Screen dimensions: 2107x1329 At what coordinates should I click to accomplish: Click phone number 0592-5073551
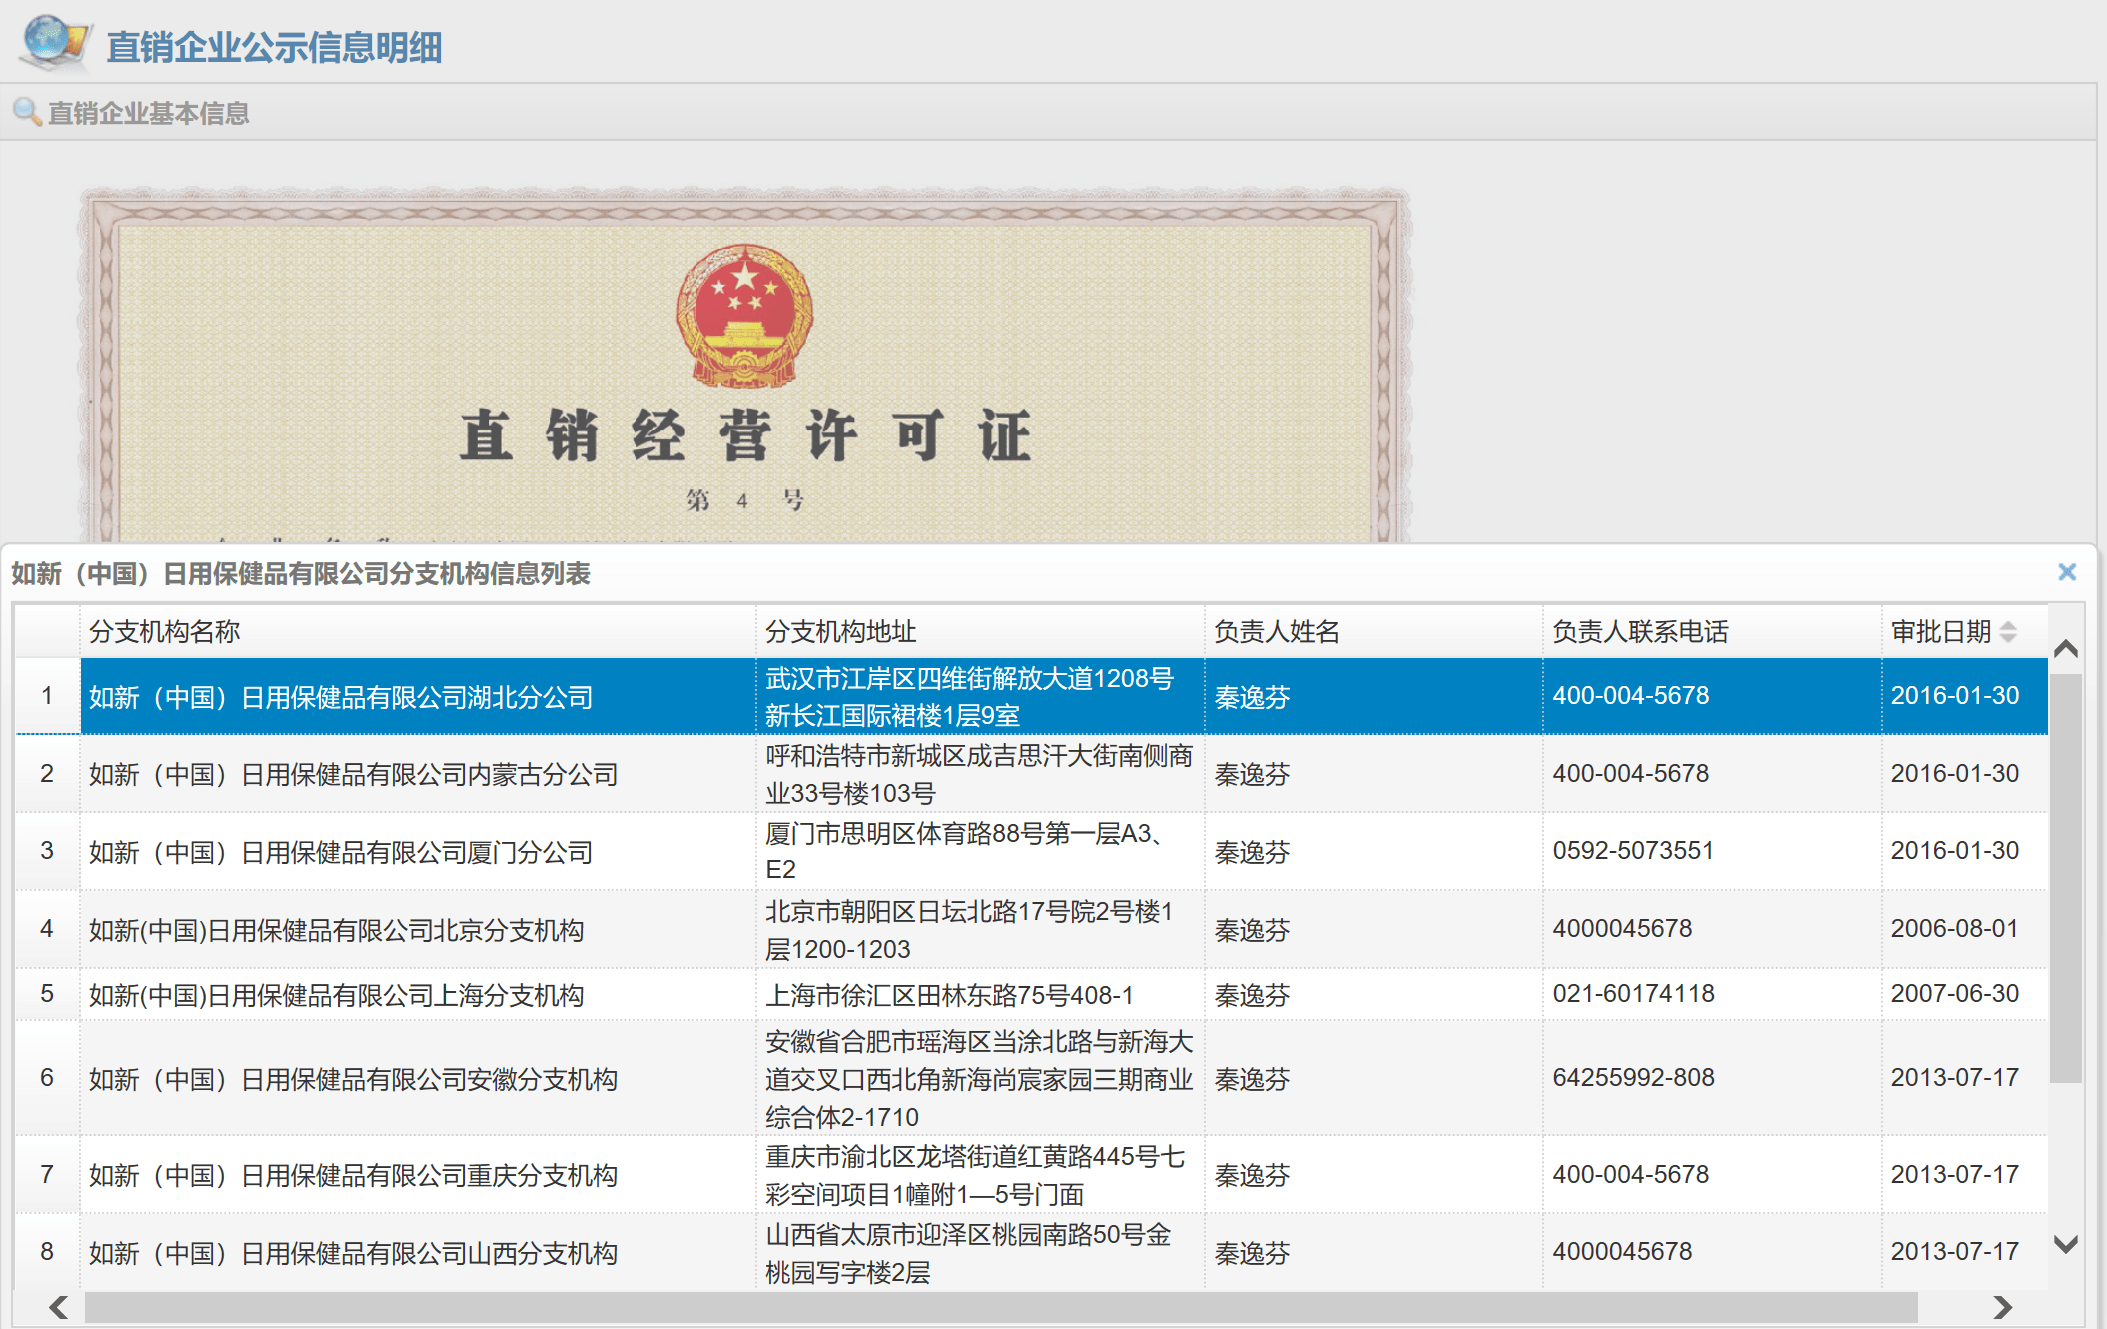pos(1633,851)
